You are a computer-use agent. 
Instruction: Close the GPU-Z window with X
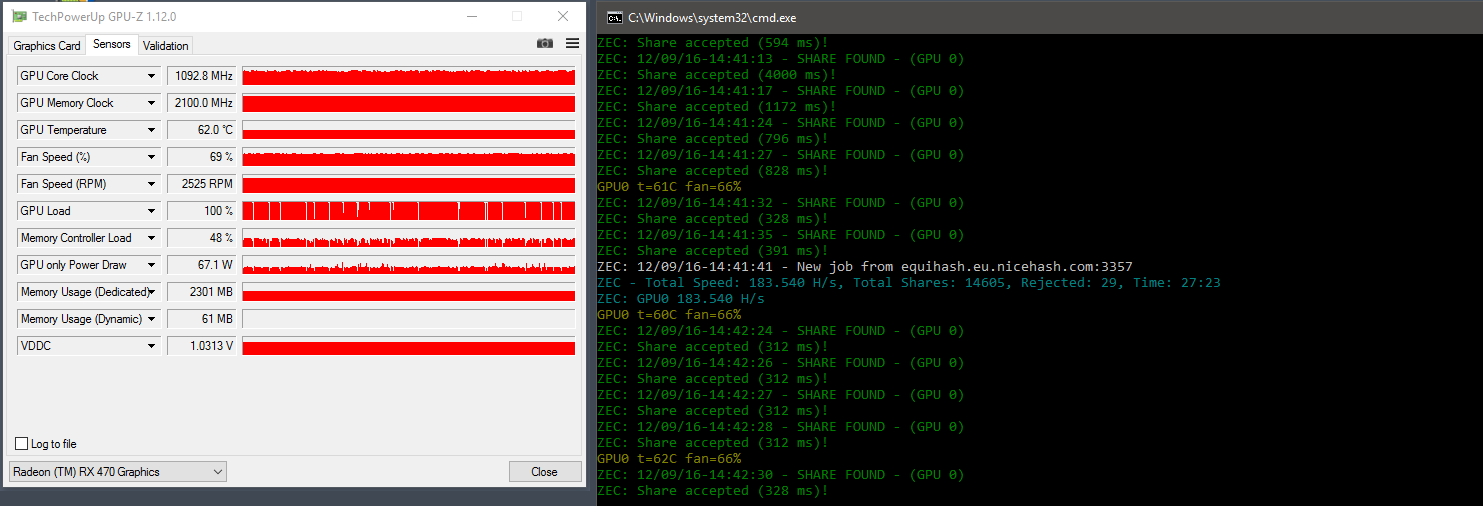tap(563, 17)
